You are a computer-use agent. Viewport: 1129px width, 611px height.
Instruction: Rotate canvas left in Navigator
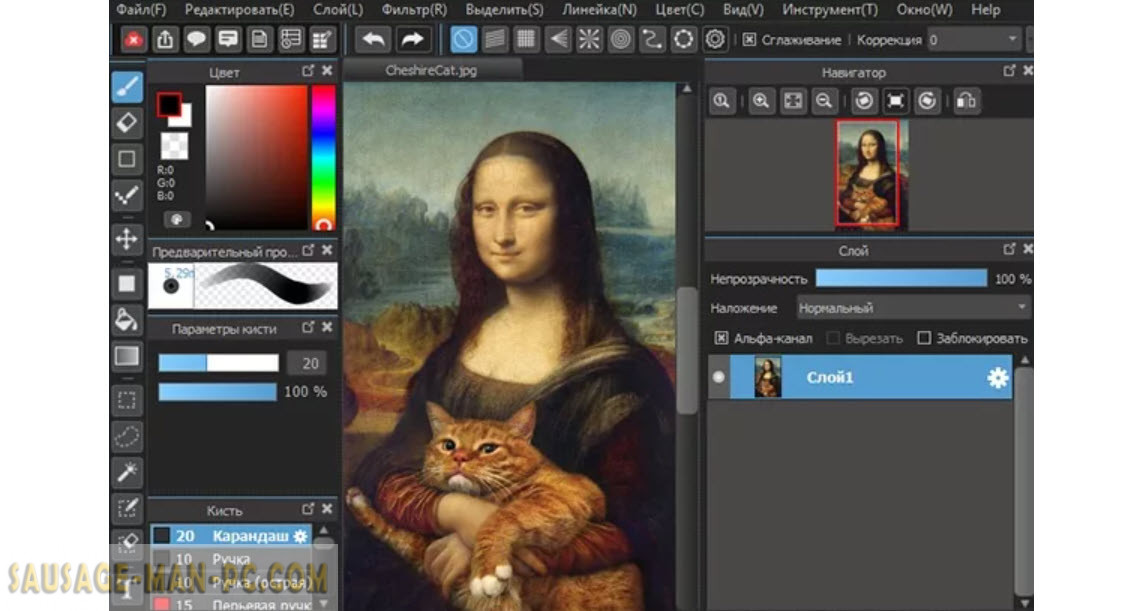point(864,101)
